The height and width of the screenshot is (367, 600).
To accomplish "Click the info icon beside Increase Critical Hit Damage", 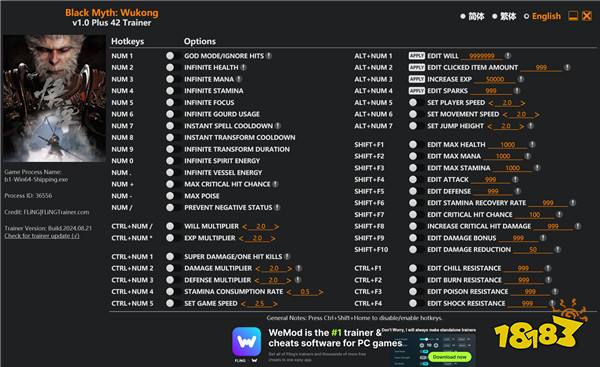I will [x=577, y=226].
